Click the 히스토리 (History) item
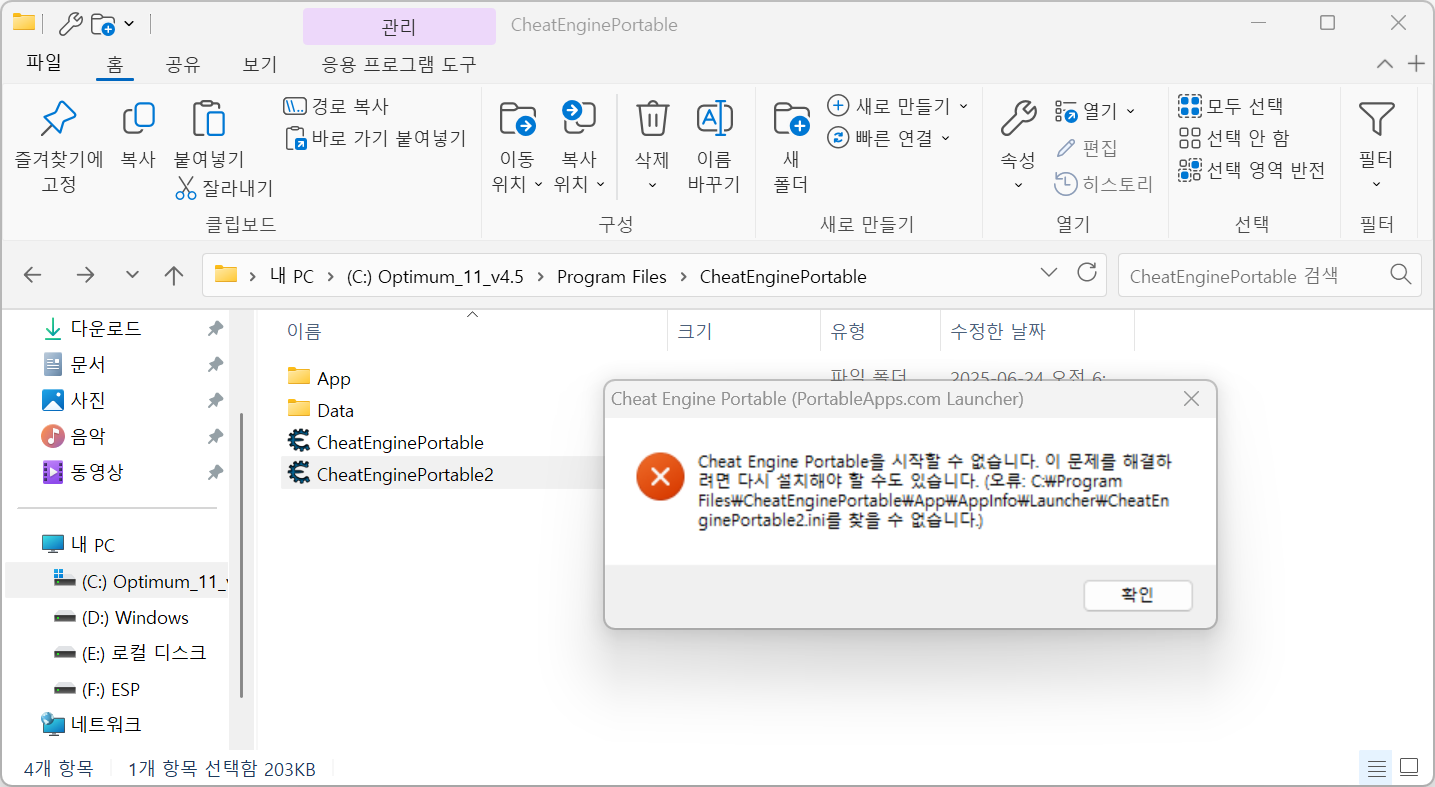 [x=1104, y=184]
